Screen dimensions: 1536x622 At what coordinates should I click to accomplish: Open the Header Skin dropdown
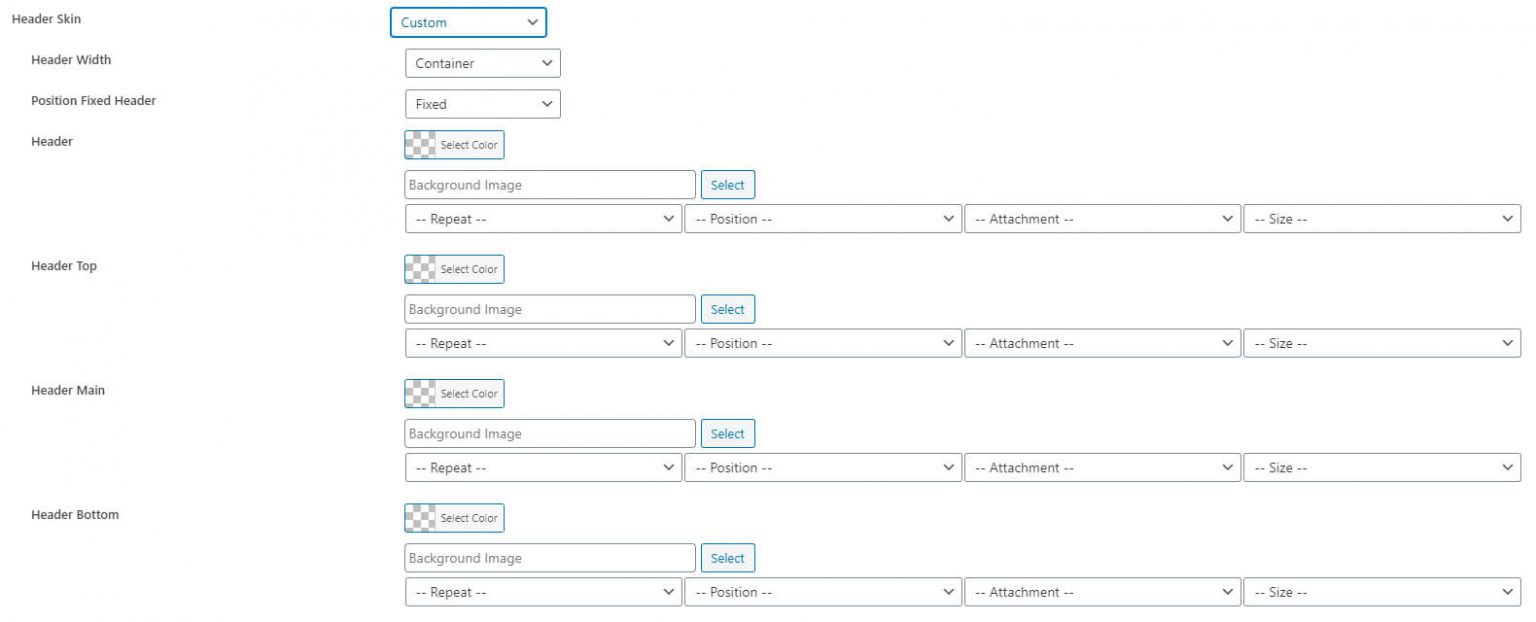coord(468,22)
